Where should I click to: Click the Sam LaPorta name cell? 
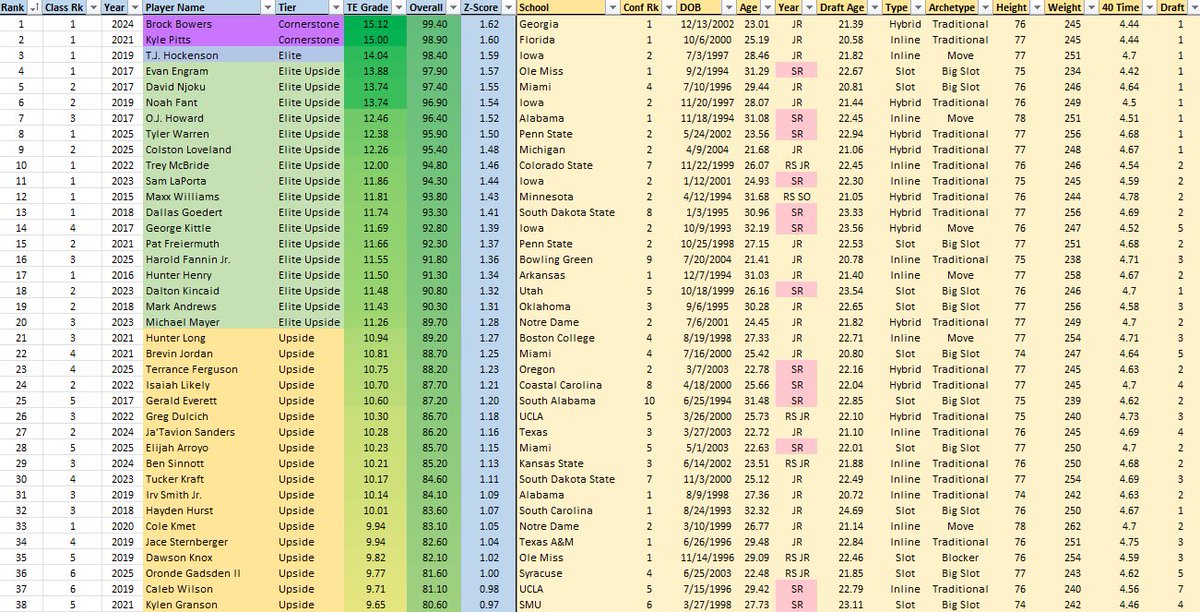pyautogui.click(x=208, y=181)
